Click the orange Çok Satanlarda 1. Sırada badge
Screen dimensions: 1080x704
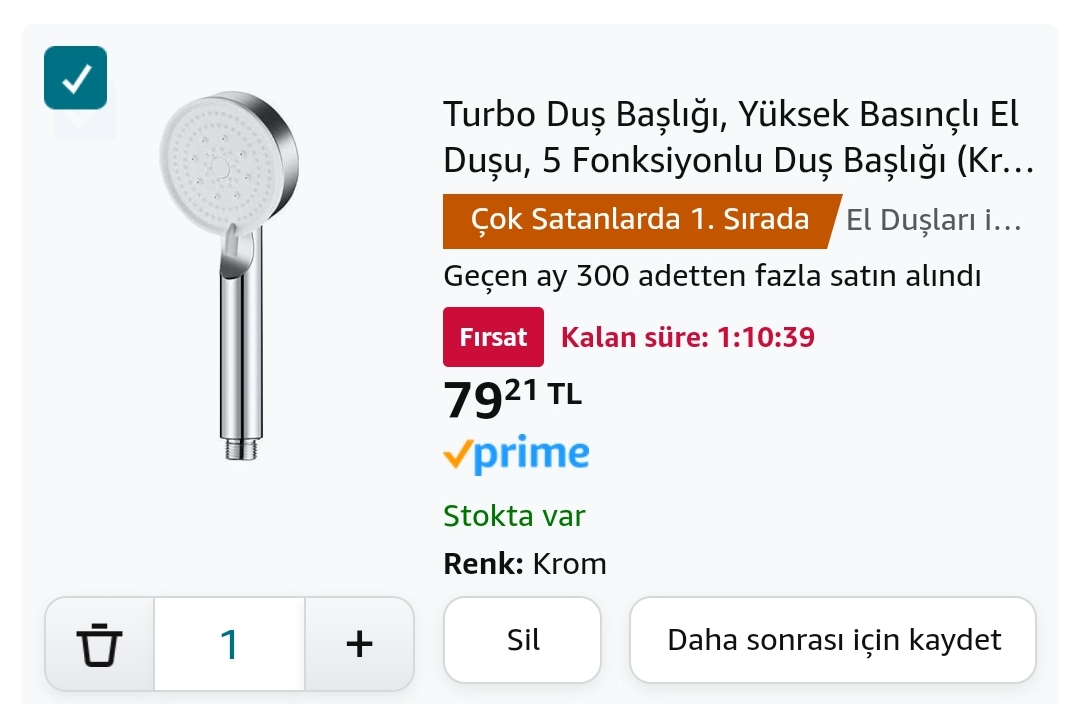click(639, 220)
